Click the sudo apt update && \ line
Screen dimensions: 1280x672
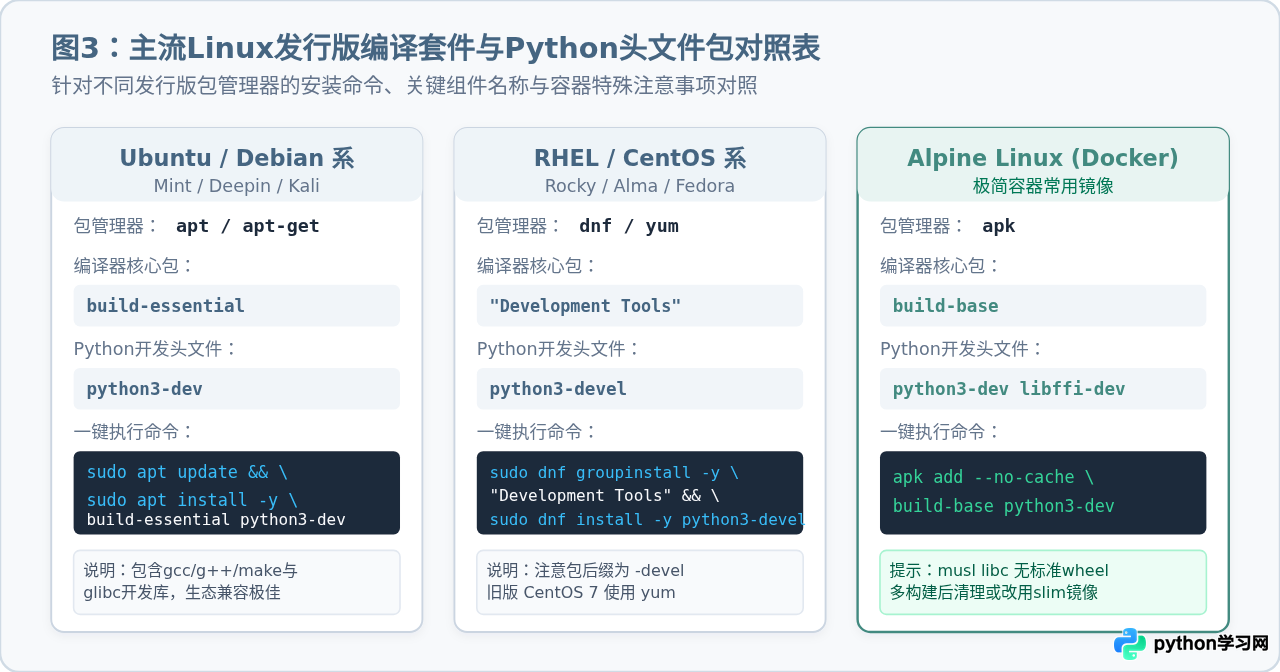pos(187,472)
